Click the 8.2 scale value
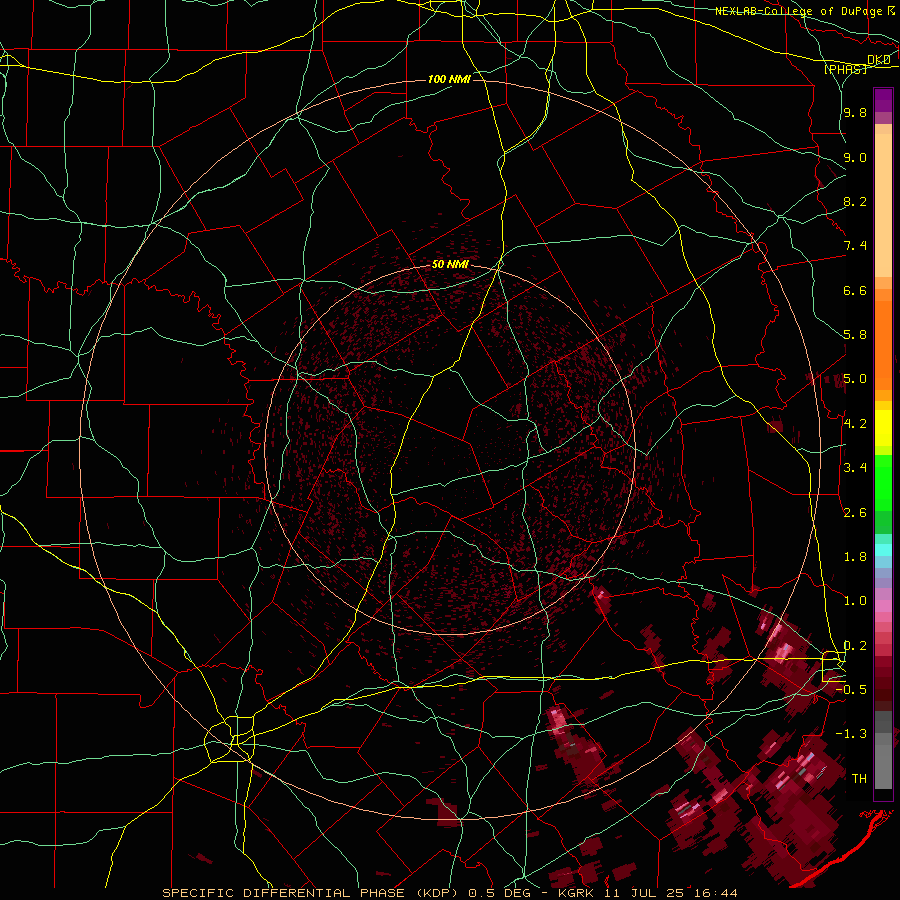Screen dimensions: 900x900 [855, 201]
